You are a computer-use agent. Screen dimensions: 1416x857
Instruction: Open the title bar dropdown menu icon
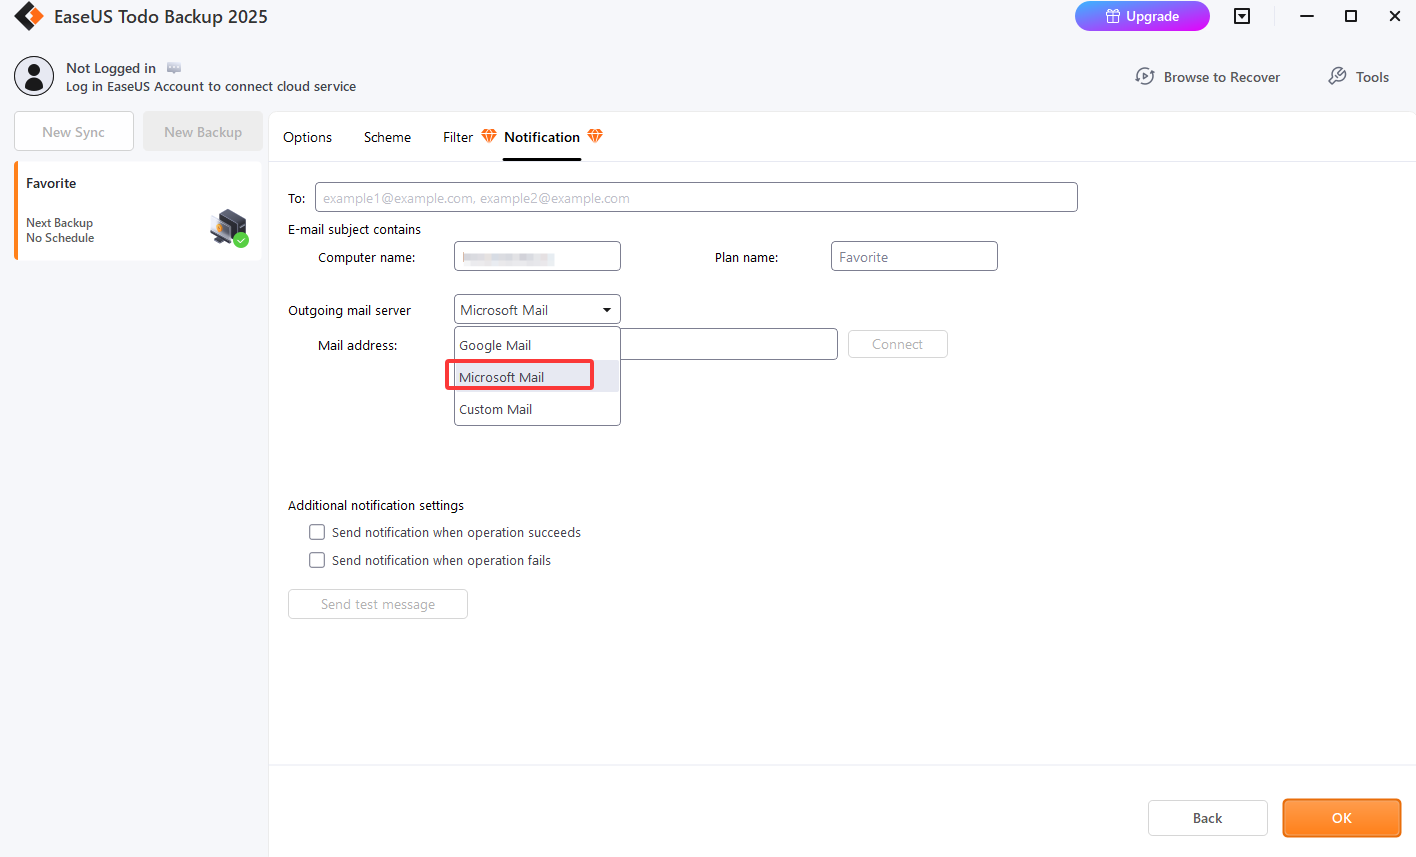pos(1242,16)
